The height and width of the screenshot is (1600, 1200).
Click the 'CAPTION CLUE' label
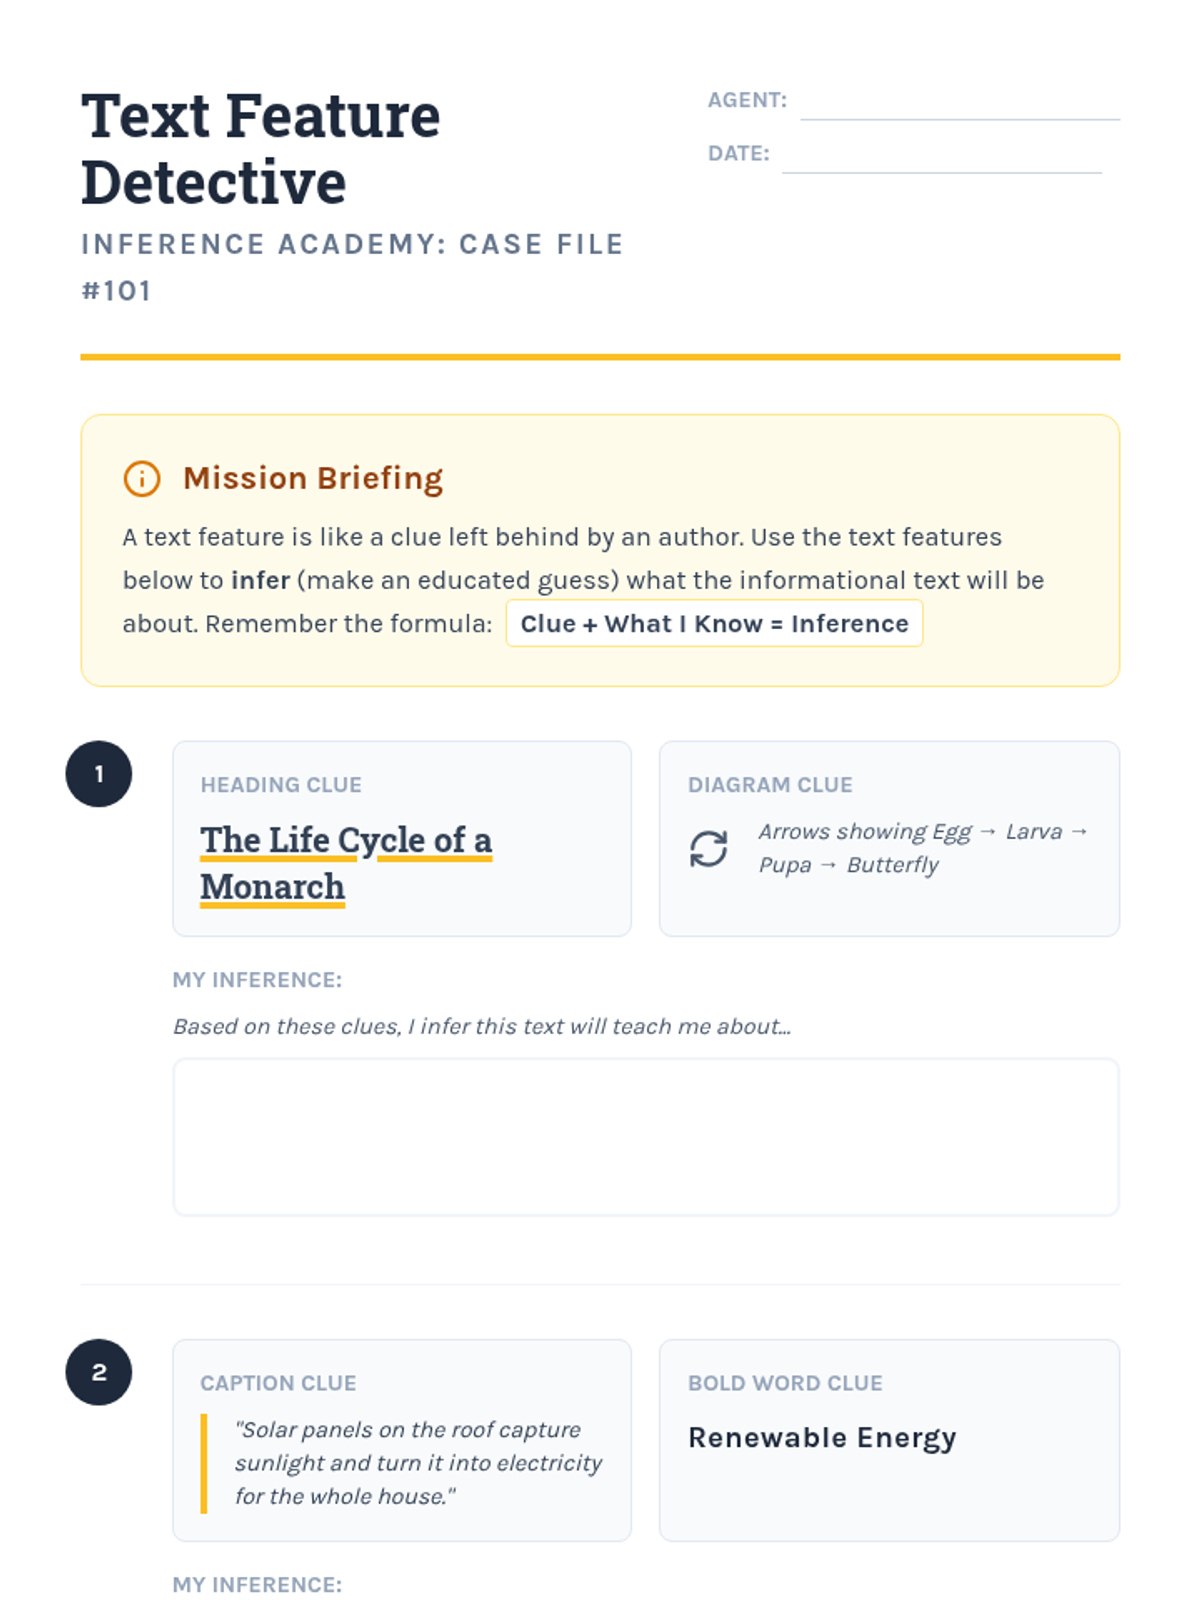click(x=278, y=1383)
